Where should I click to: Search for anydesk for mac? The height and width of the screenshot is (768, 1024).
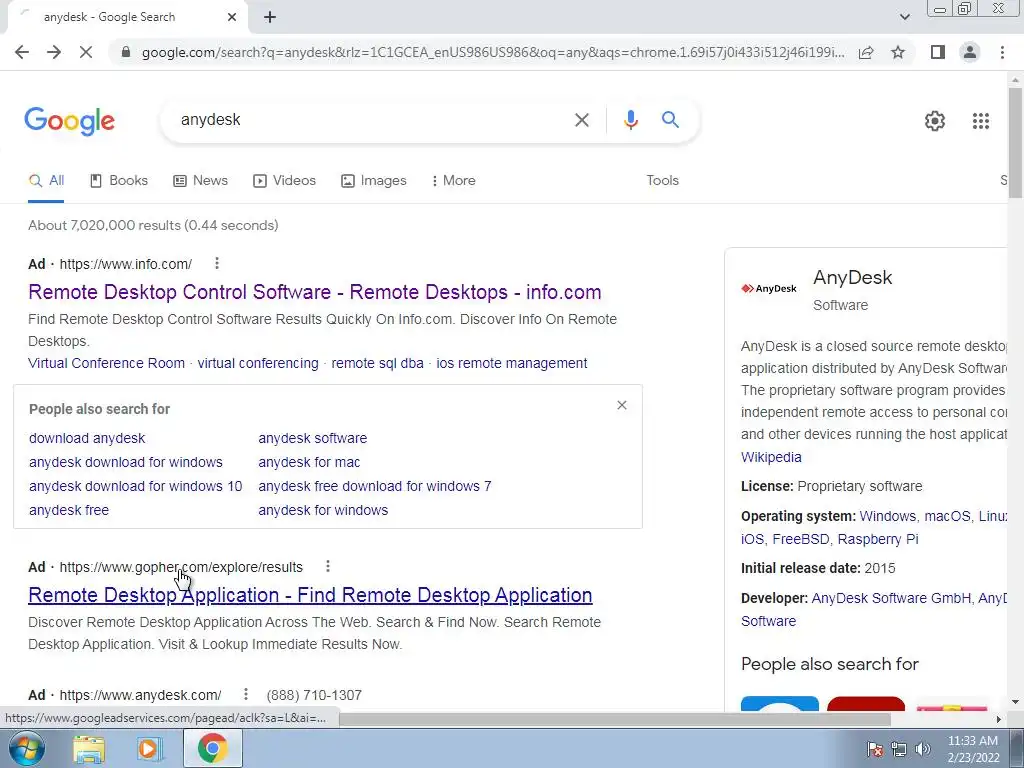click(309, 462)
